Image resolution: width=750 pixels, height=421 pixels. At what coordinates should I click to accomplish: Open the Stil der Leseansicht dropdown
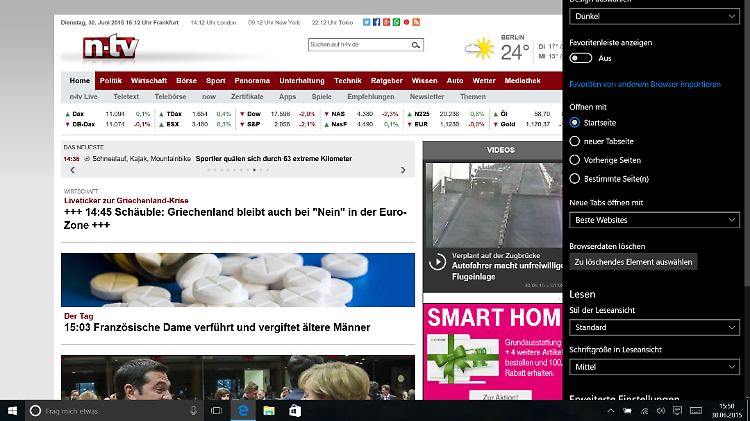[654, 327]
